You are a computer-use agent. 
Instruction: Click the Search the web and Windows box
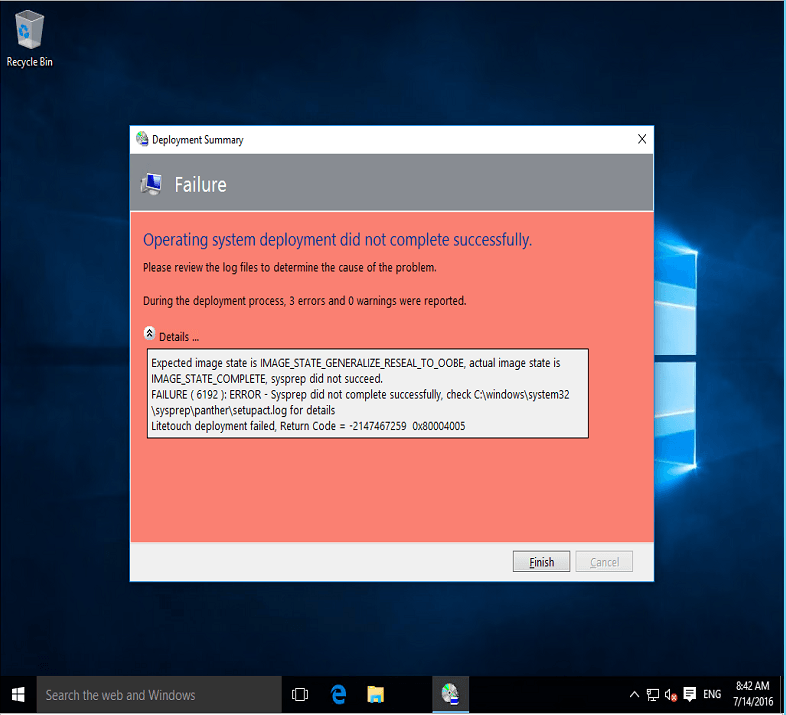159,694
